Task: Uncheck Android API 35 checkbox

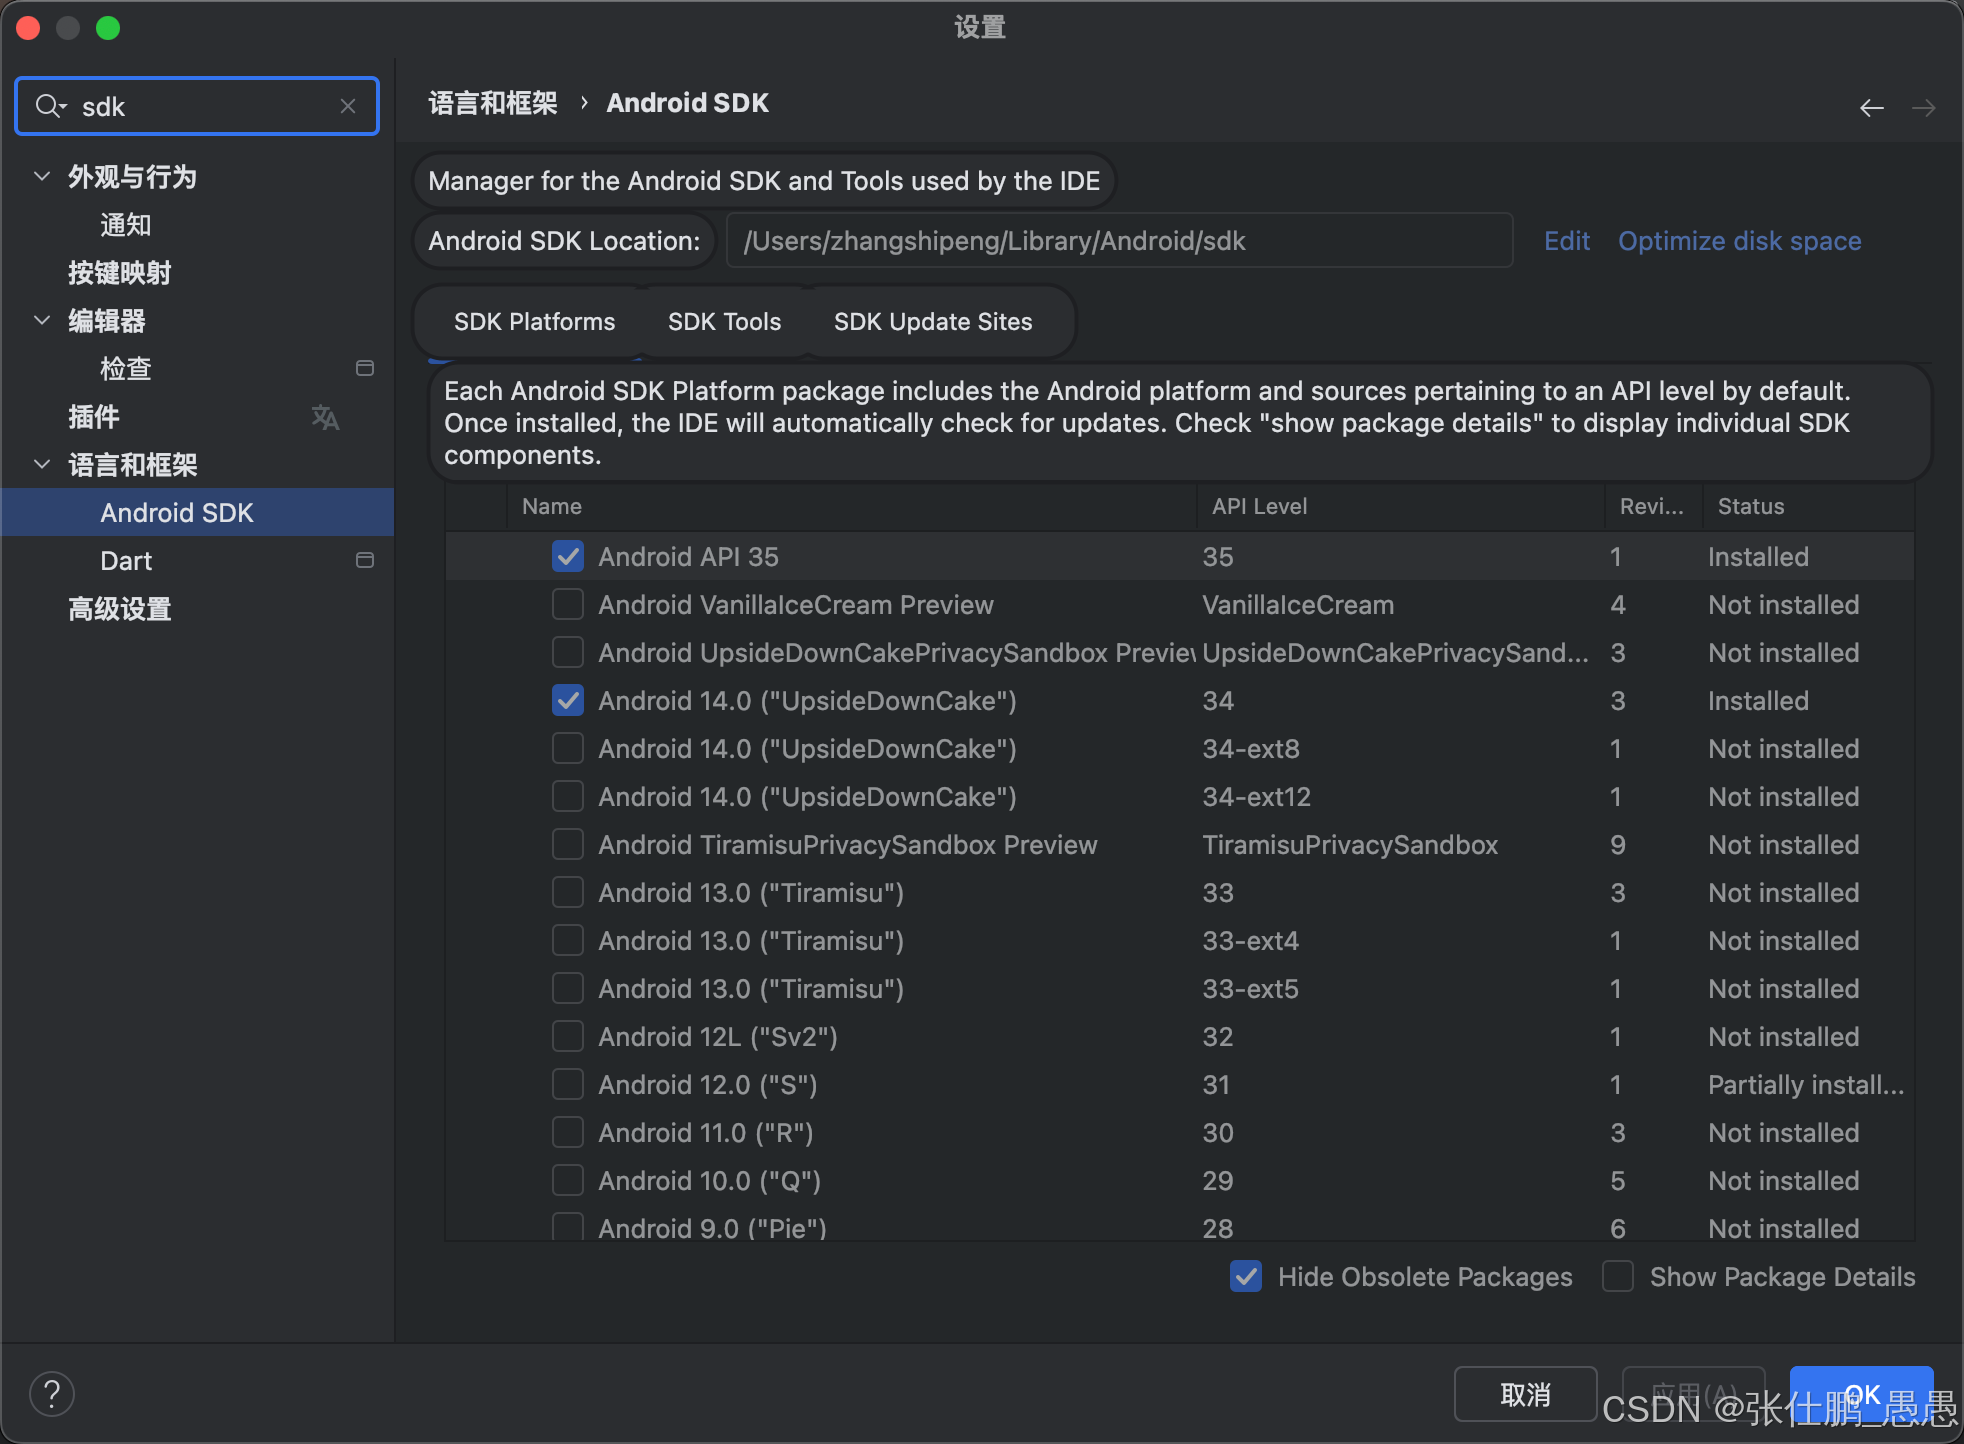Action: pyautogui.click(x=568, y=557)
